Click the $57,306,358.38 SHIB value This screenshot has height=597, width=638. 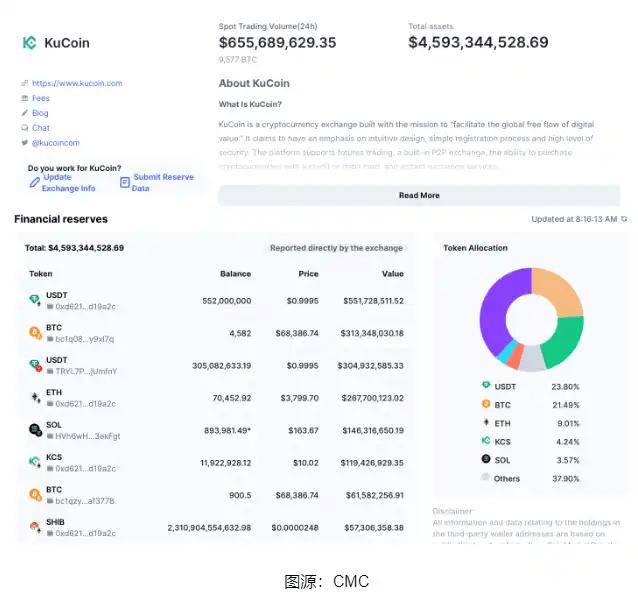click(x=374, y=528)
